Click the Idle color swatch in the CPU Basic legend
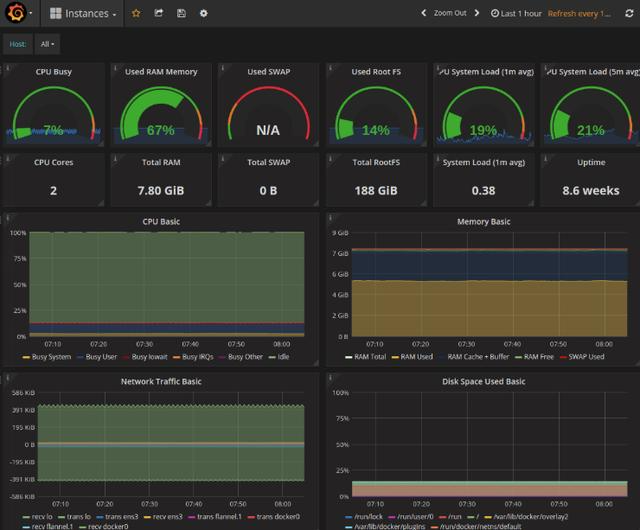The height and width of the screenshot is (530, 640). [x=272, y=357]
